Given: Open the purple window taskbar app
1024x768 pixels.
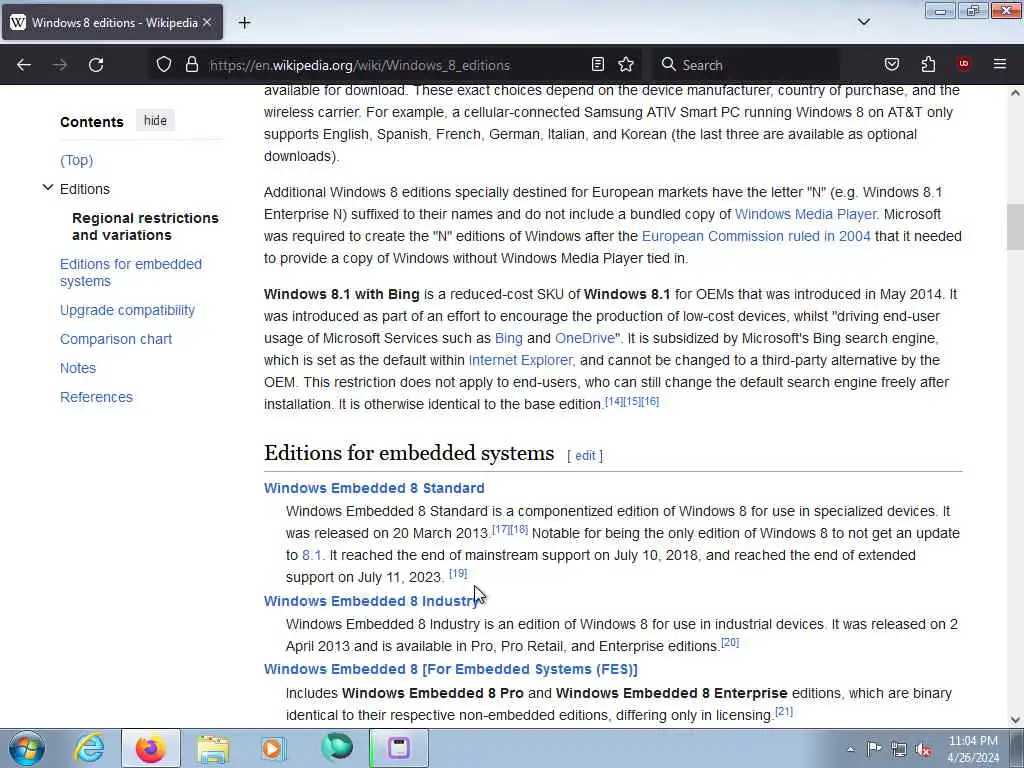Looking at the screenshot, I should click(399, 748).
